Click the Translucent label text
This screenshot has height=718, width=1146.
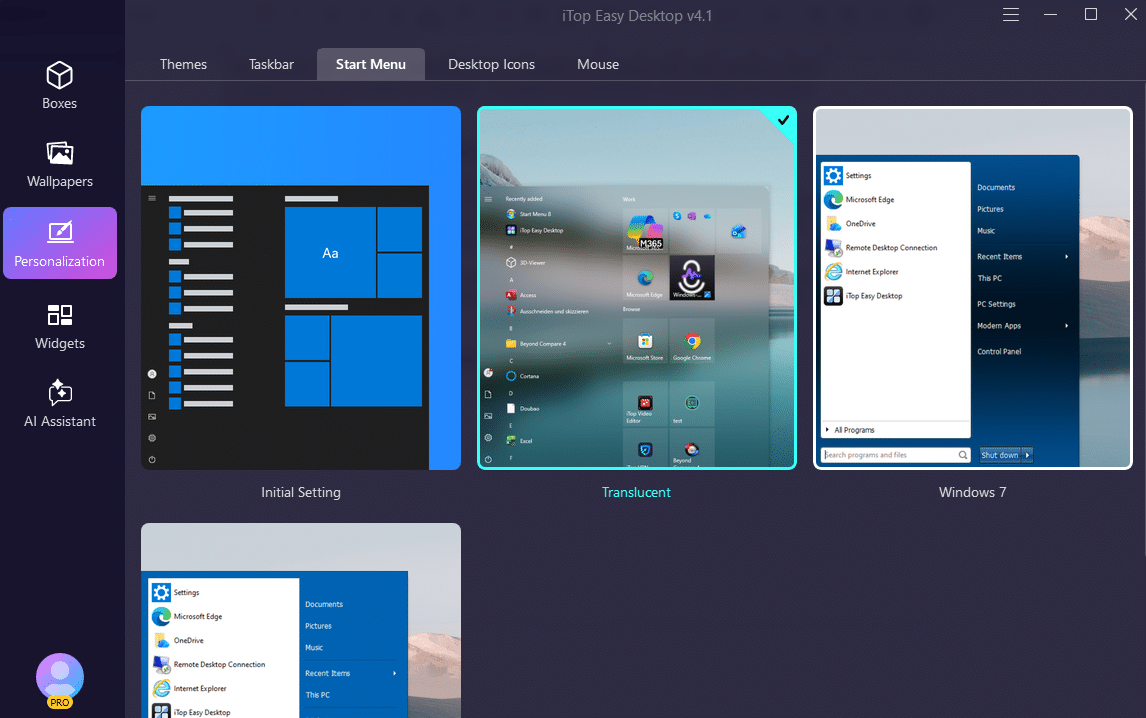(x=637, y=492)
